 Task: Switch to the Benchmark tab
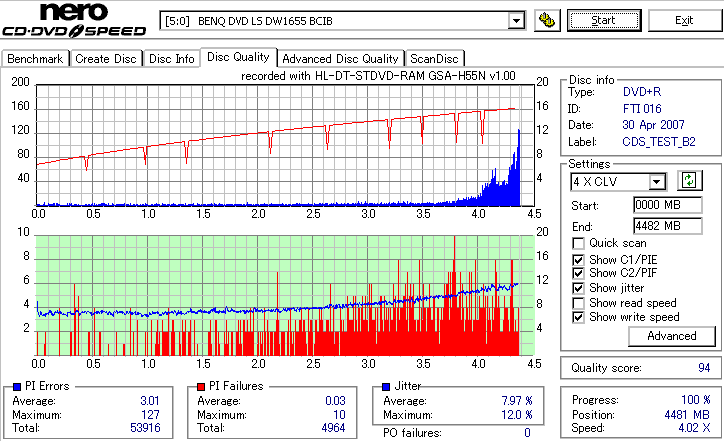pos(35,59)
